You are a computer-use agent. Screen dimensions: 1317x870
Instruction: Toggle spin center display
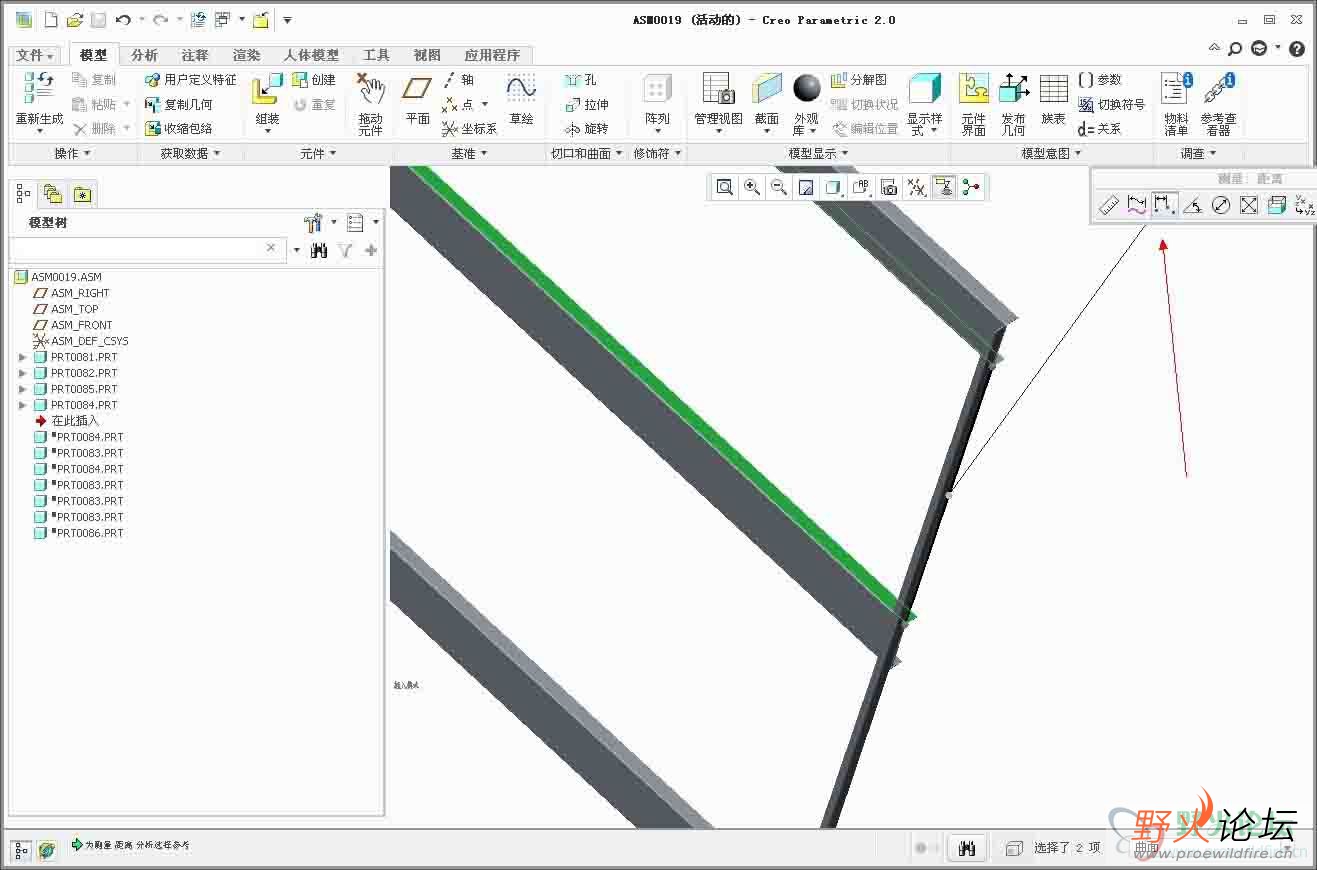click(971, 187)
